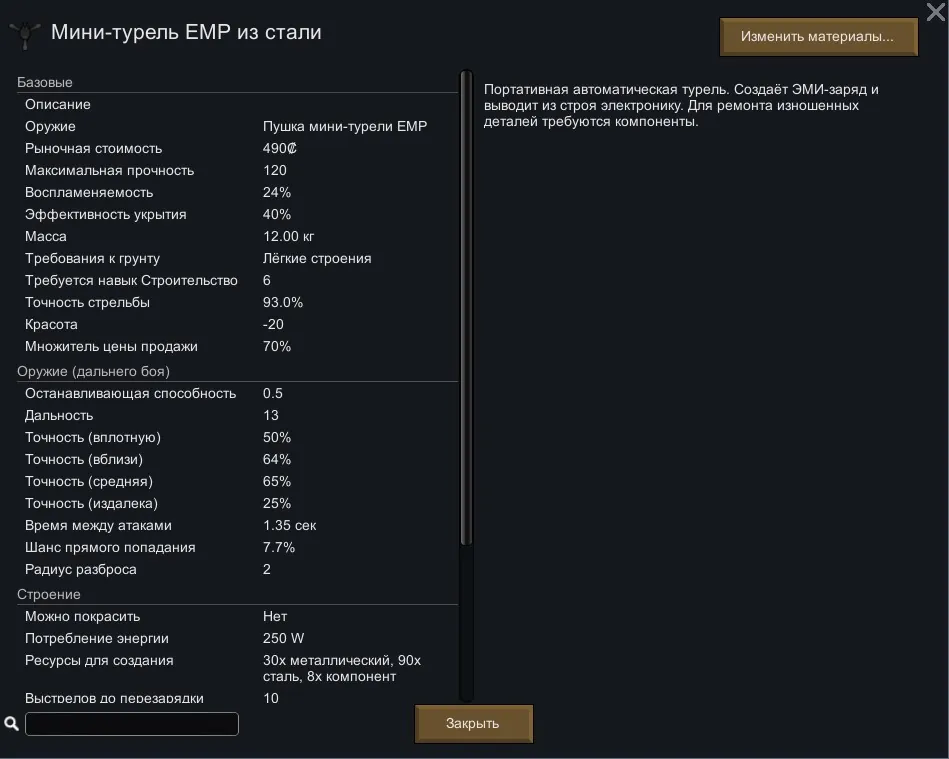The image size is (949, 759).
Task: Close the info card with the X icon
Action: coord(936,12)
